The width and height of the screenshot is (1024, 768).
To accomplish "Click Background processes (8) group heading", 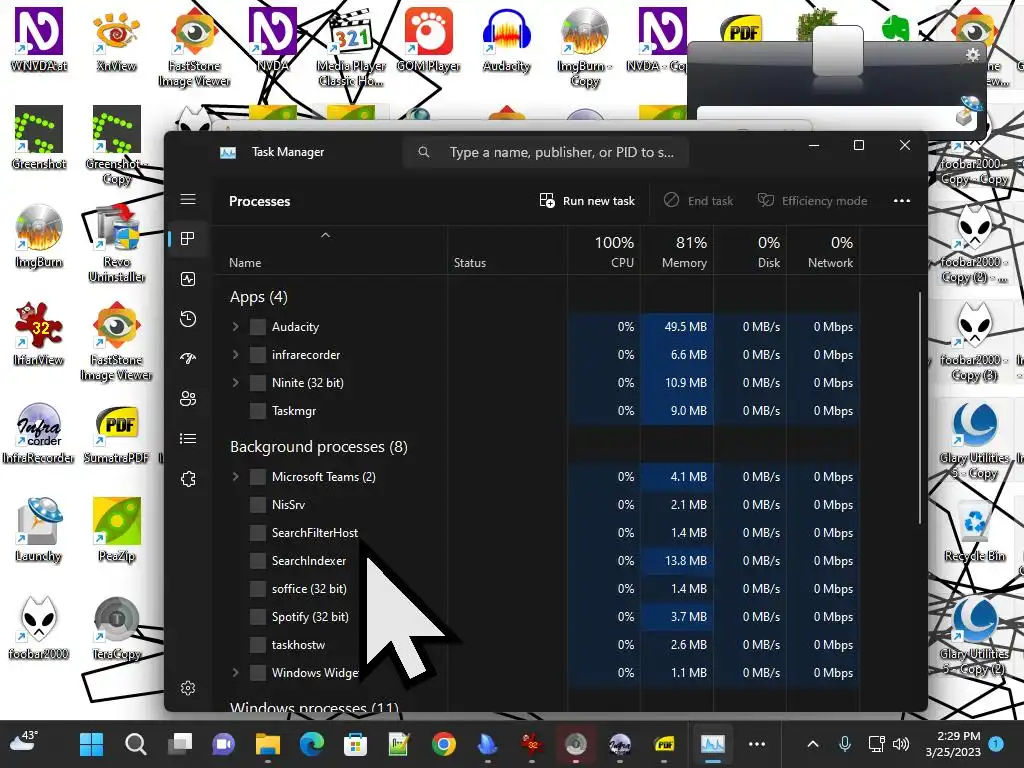I will [x=319, y=447].
